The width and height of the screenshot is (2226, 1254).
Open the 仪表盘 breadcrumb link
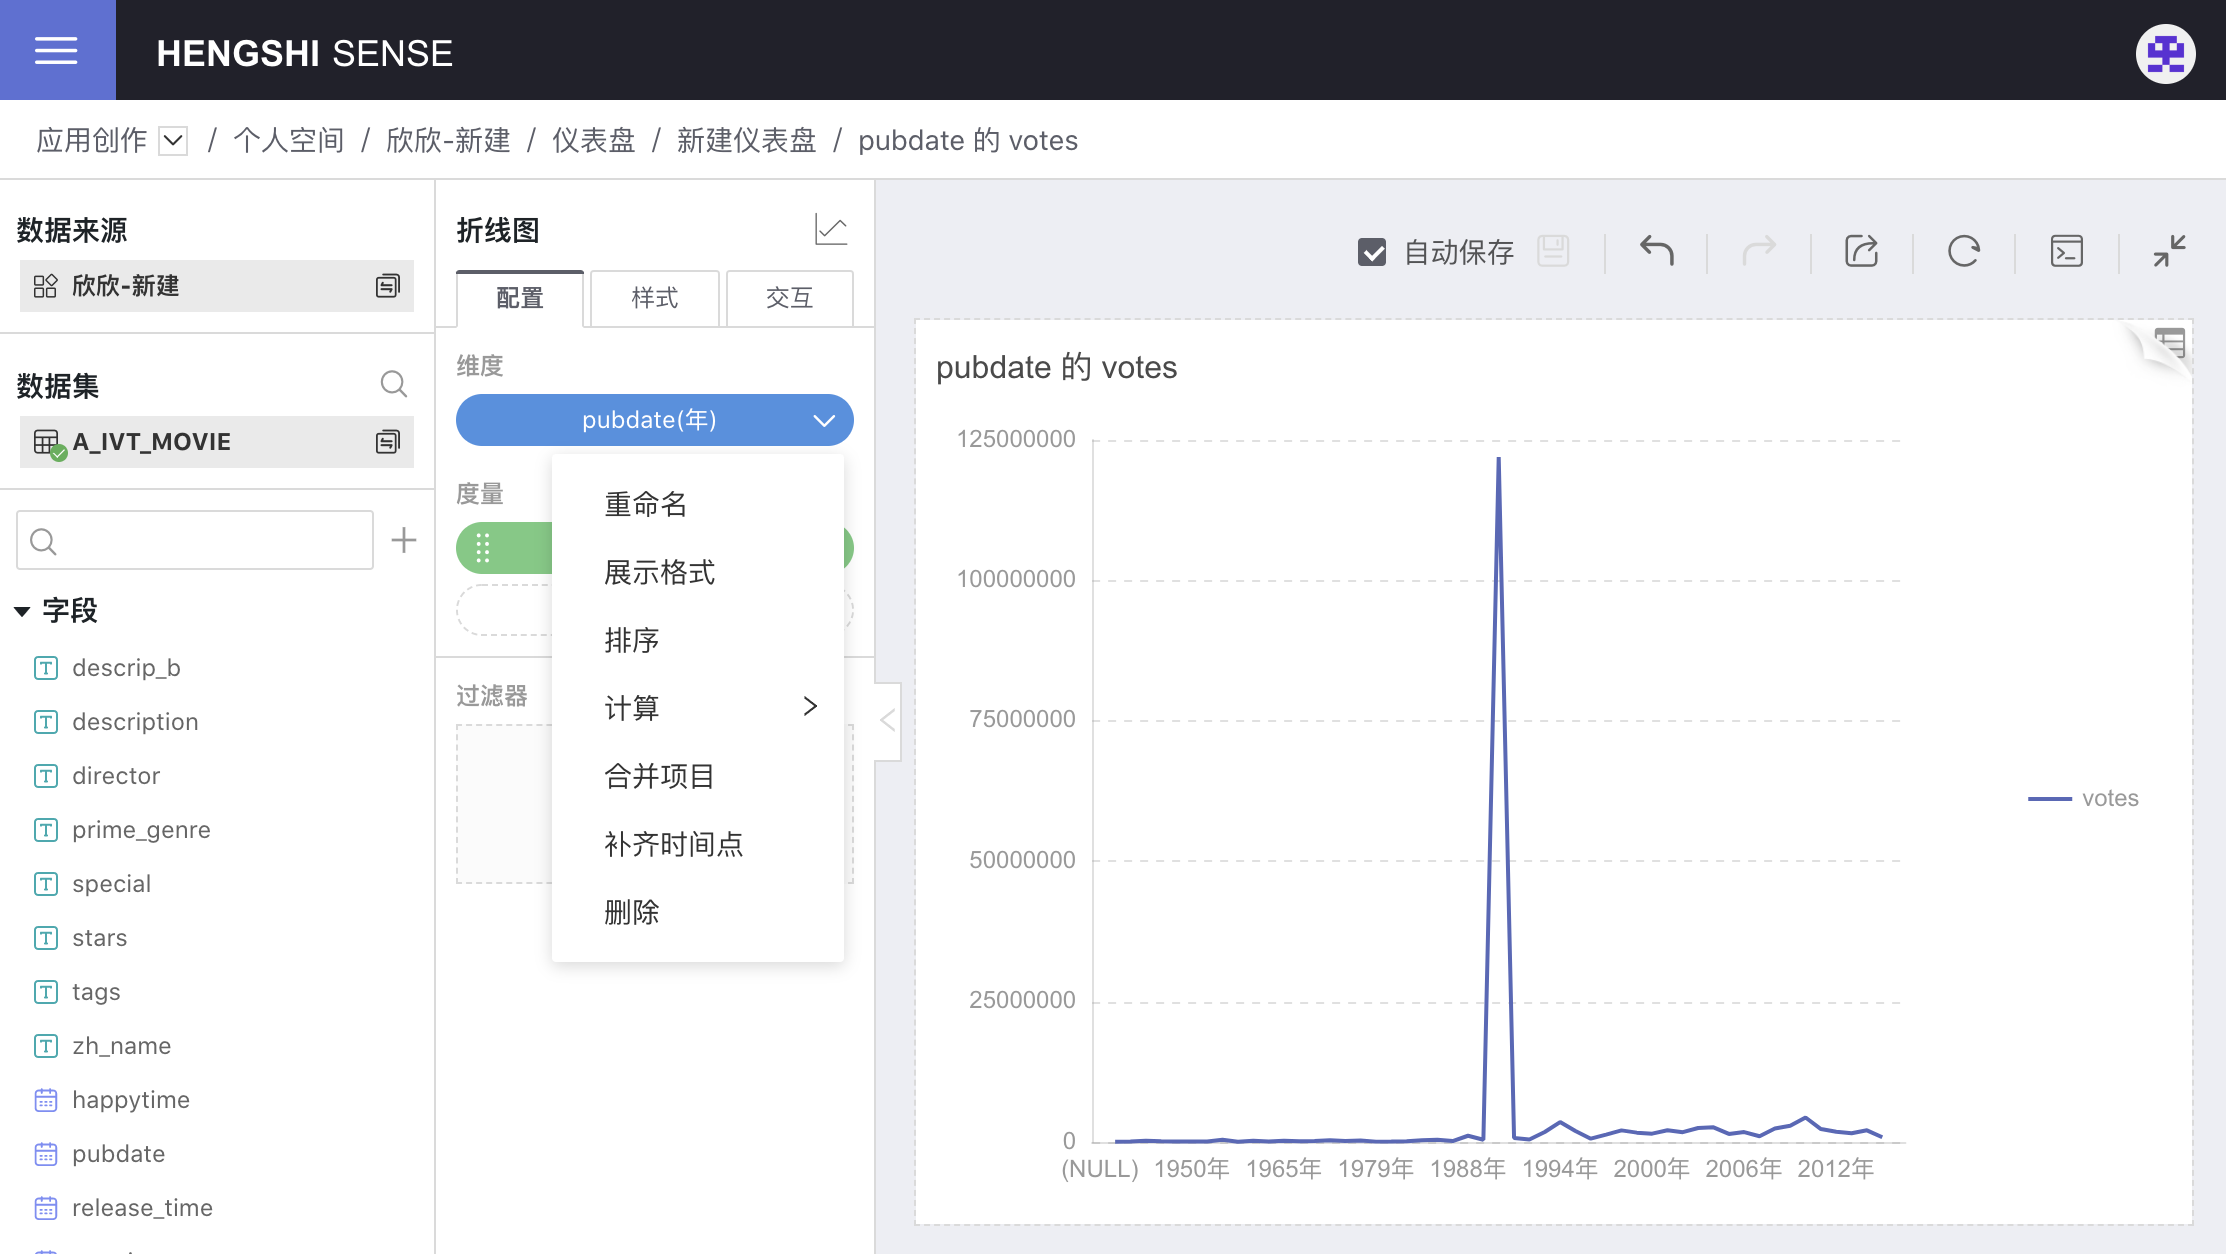click(x=594, y=140)
